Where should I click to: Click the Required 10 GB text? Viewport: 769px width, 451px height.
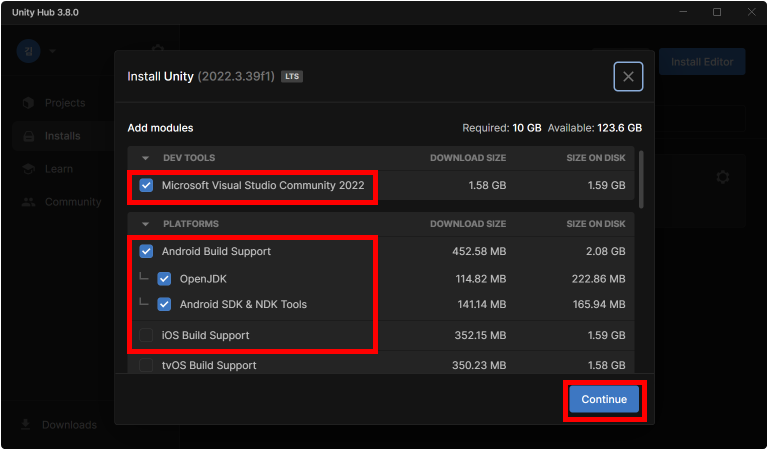pyautogui.click(x=502, y=128)
